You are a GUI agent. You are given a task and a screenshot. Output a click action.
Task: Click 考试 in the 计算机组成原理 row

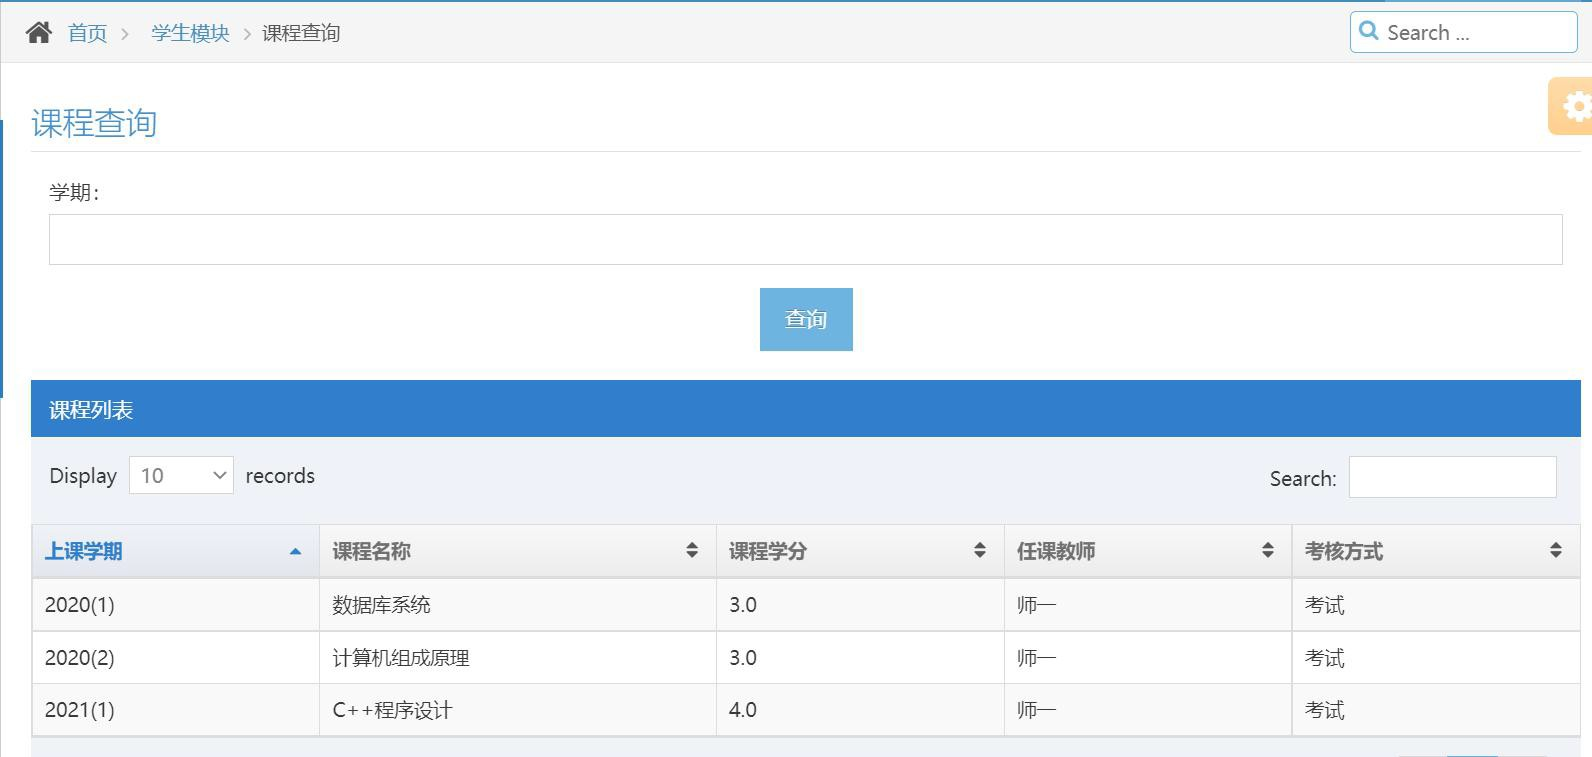[x=1324, y=658]
